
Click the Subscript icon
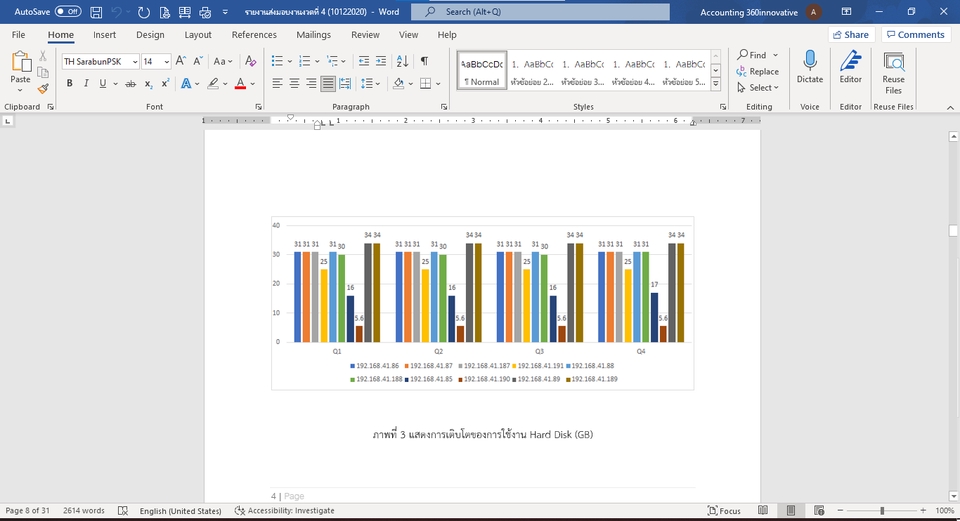(x=148, y=84)
